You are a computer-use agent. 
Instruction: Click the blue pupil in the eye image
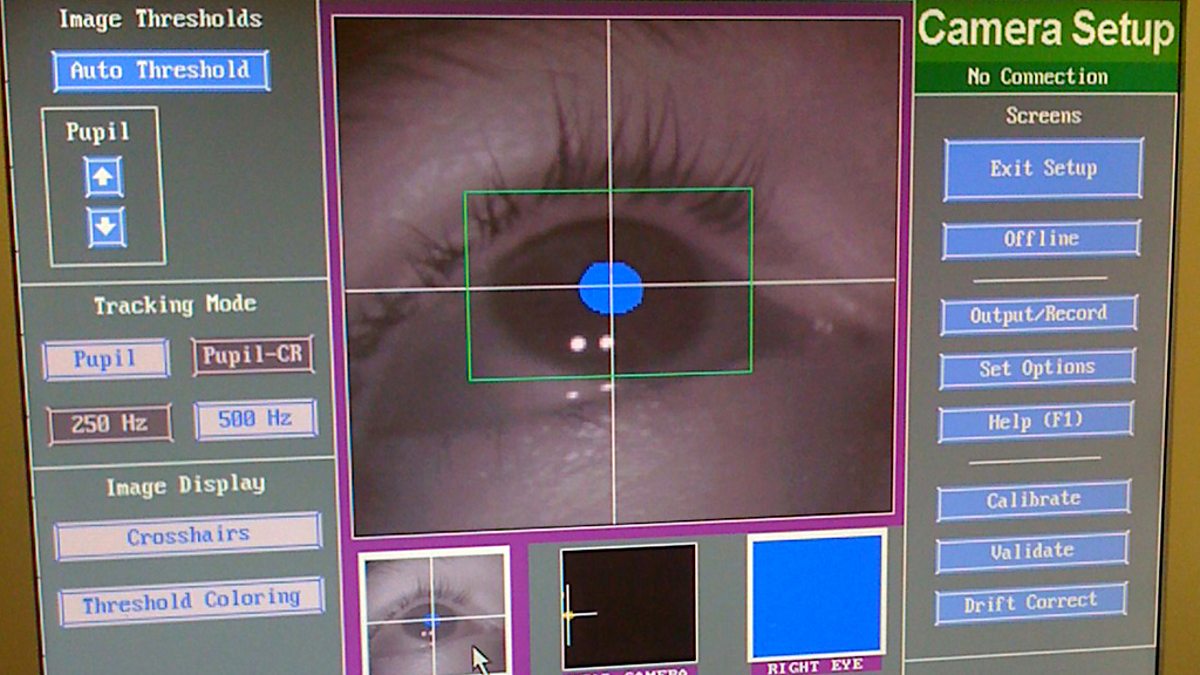pyautogui.click(x=610, y=288)
